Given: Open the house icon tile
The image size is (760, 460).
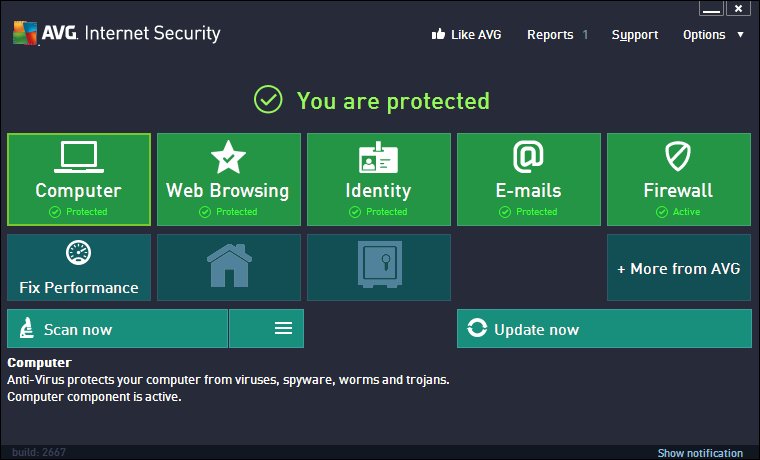Looking at the screenshot, I should point(229,268).
